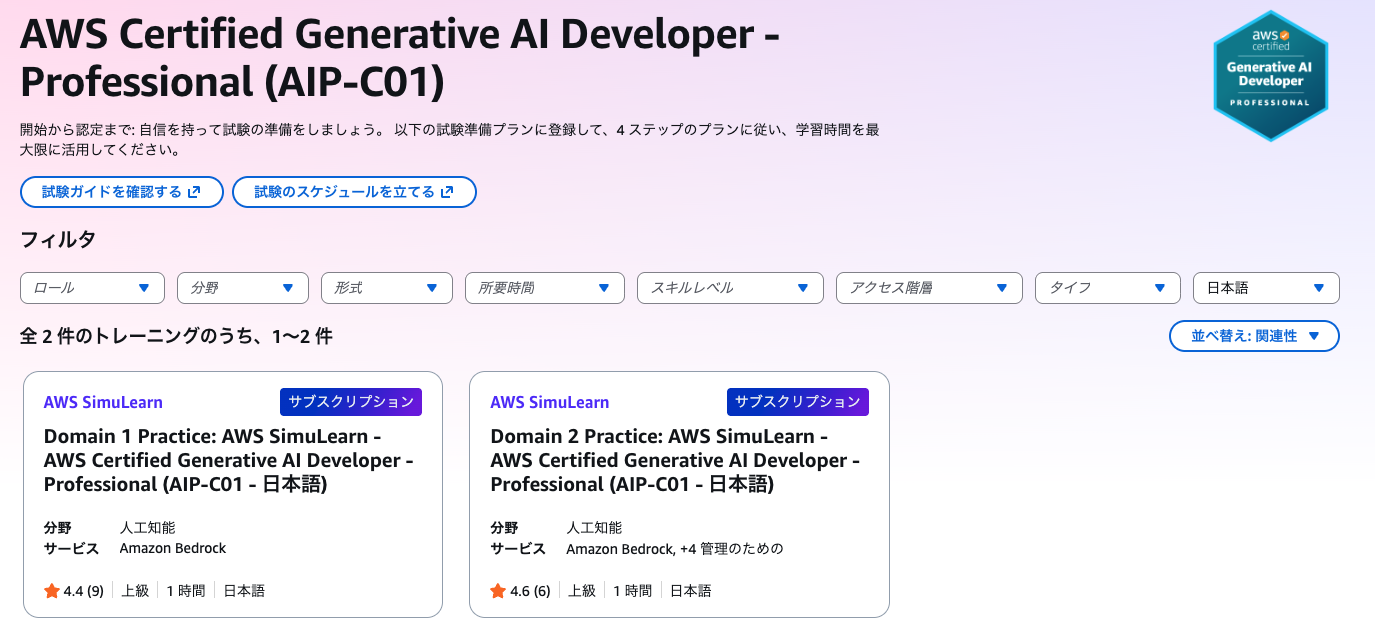The image size is (1375, 638).
Task: Click the 4.6 (6) rating text
Action: 531,591
